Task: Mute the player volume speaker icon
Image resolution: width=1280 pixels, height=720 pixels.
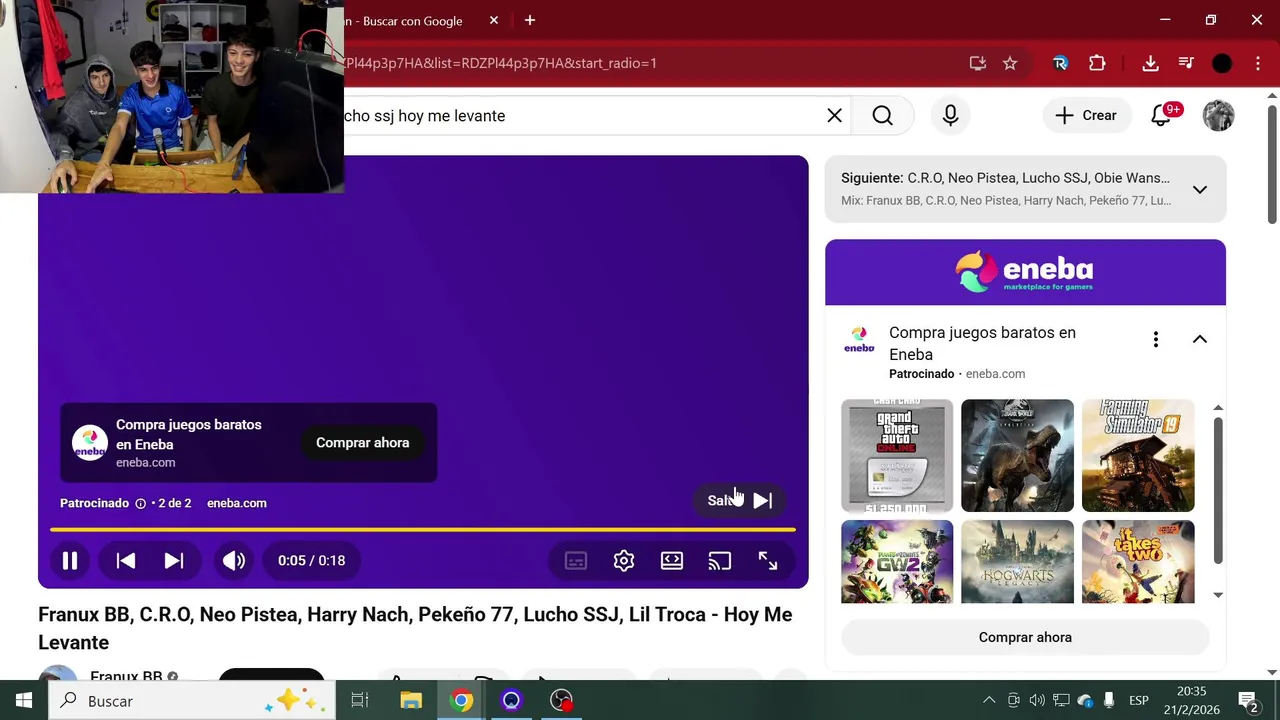Action: tap(234, 561)
